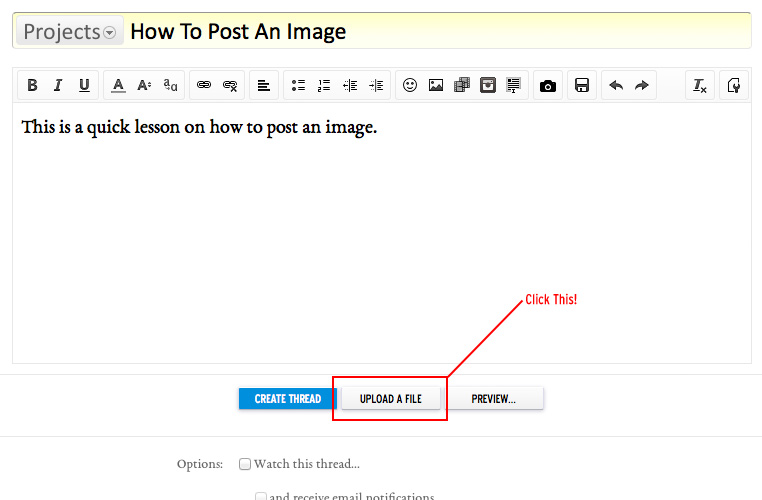Undo the last edit
Image resolution: width=762 pixels, height=500 pixels.
click(616, 86)
